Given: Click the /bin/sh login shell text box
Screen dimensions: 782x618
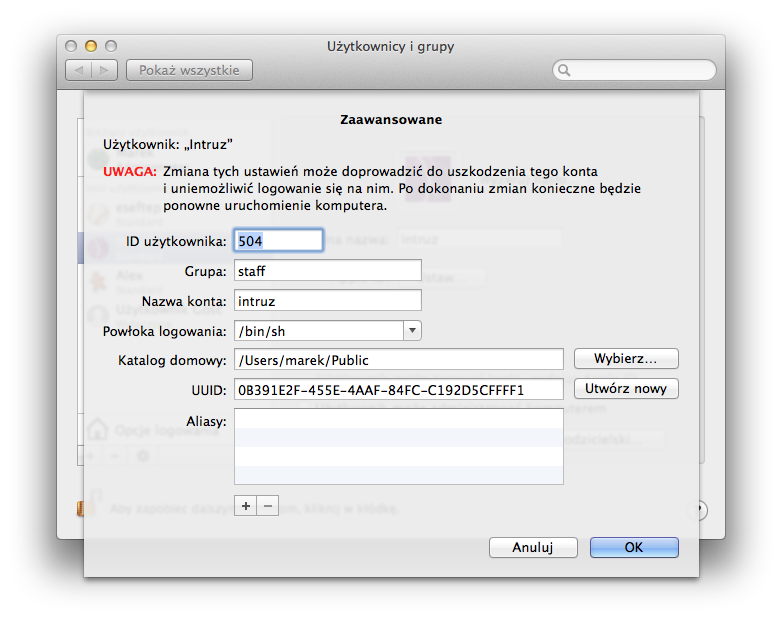Looking at the screenshot, I should coord(318,331).
